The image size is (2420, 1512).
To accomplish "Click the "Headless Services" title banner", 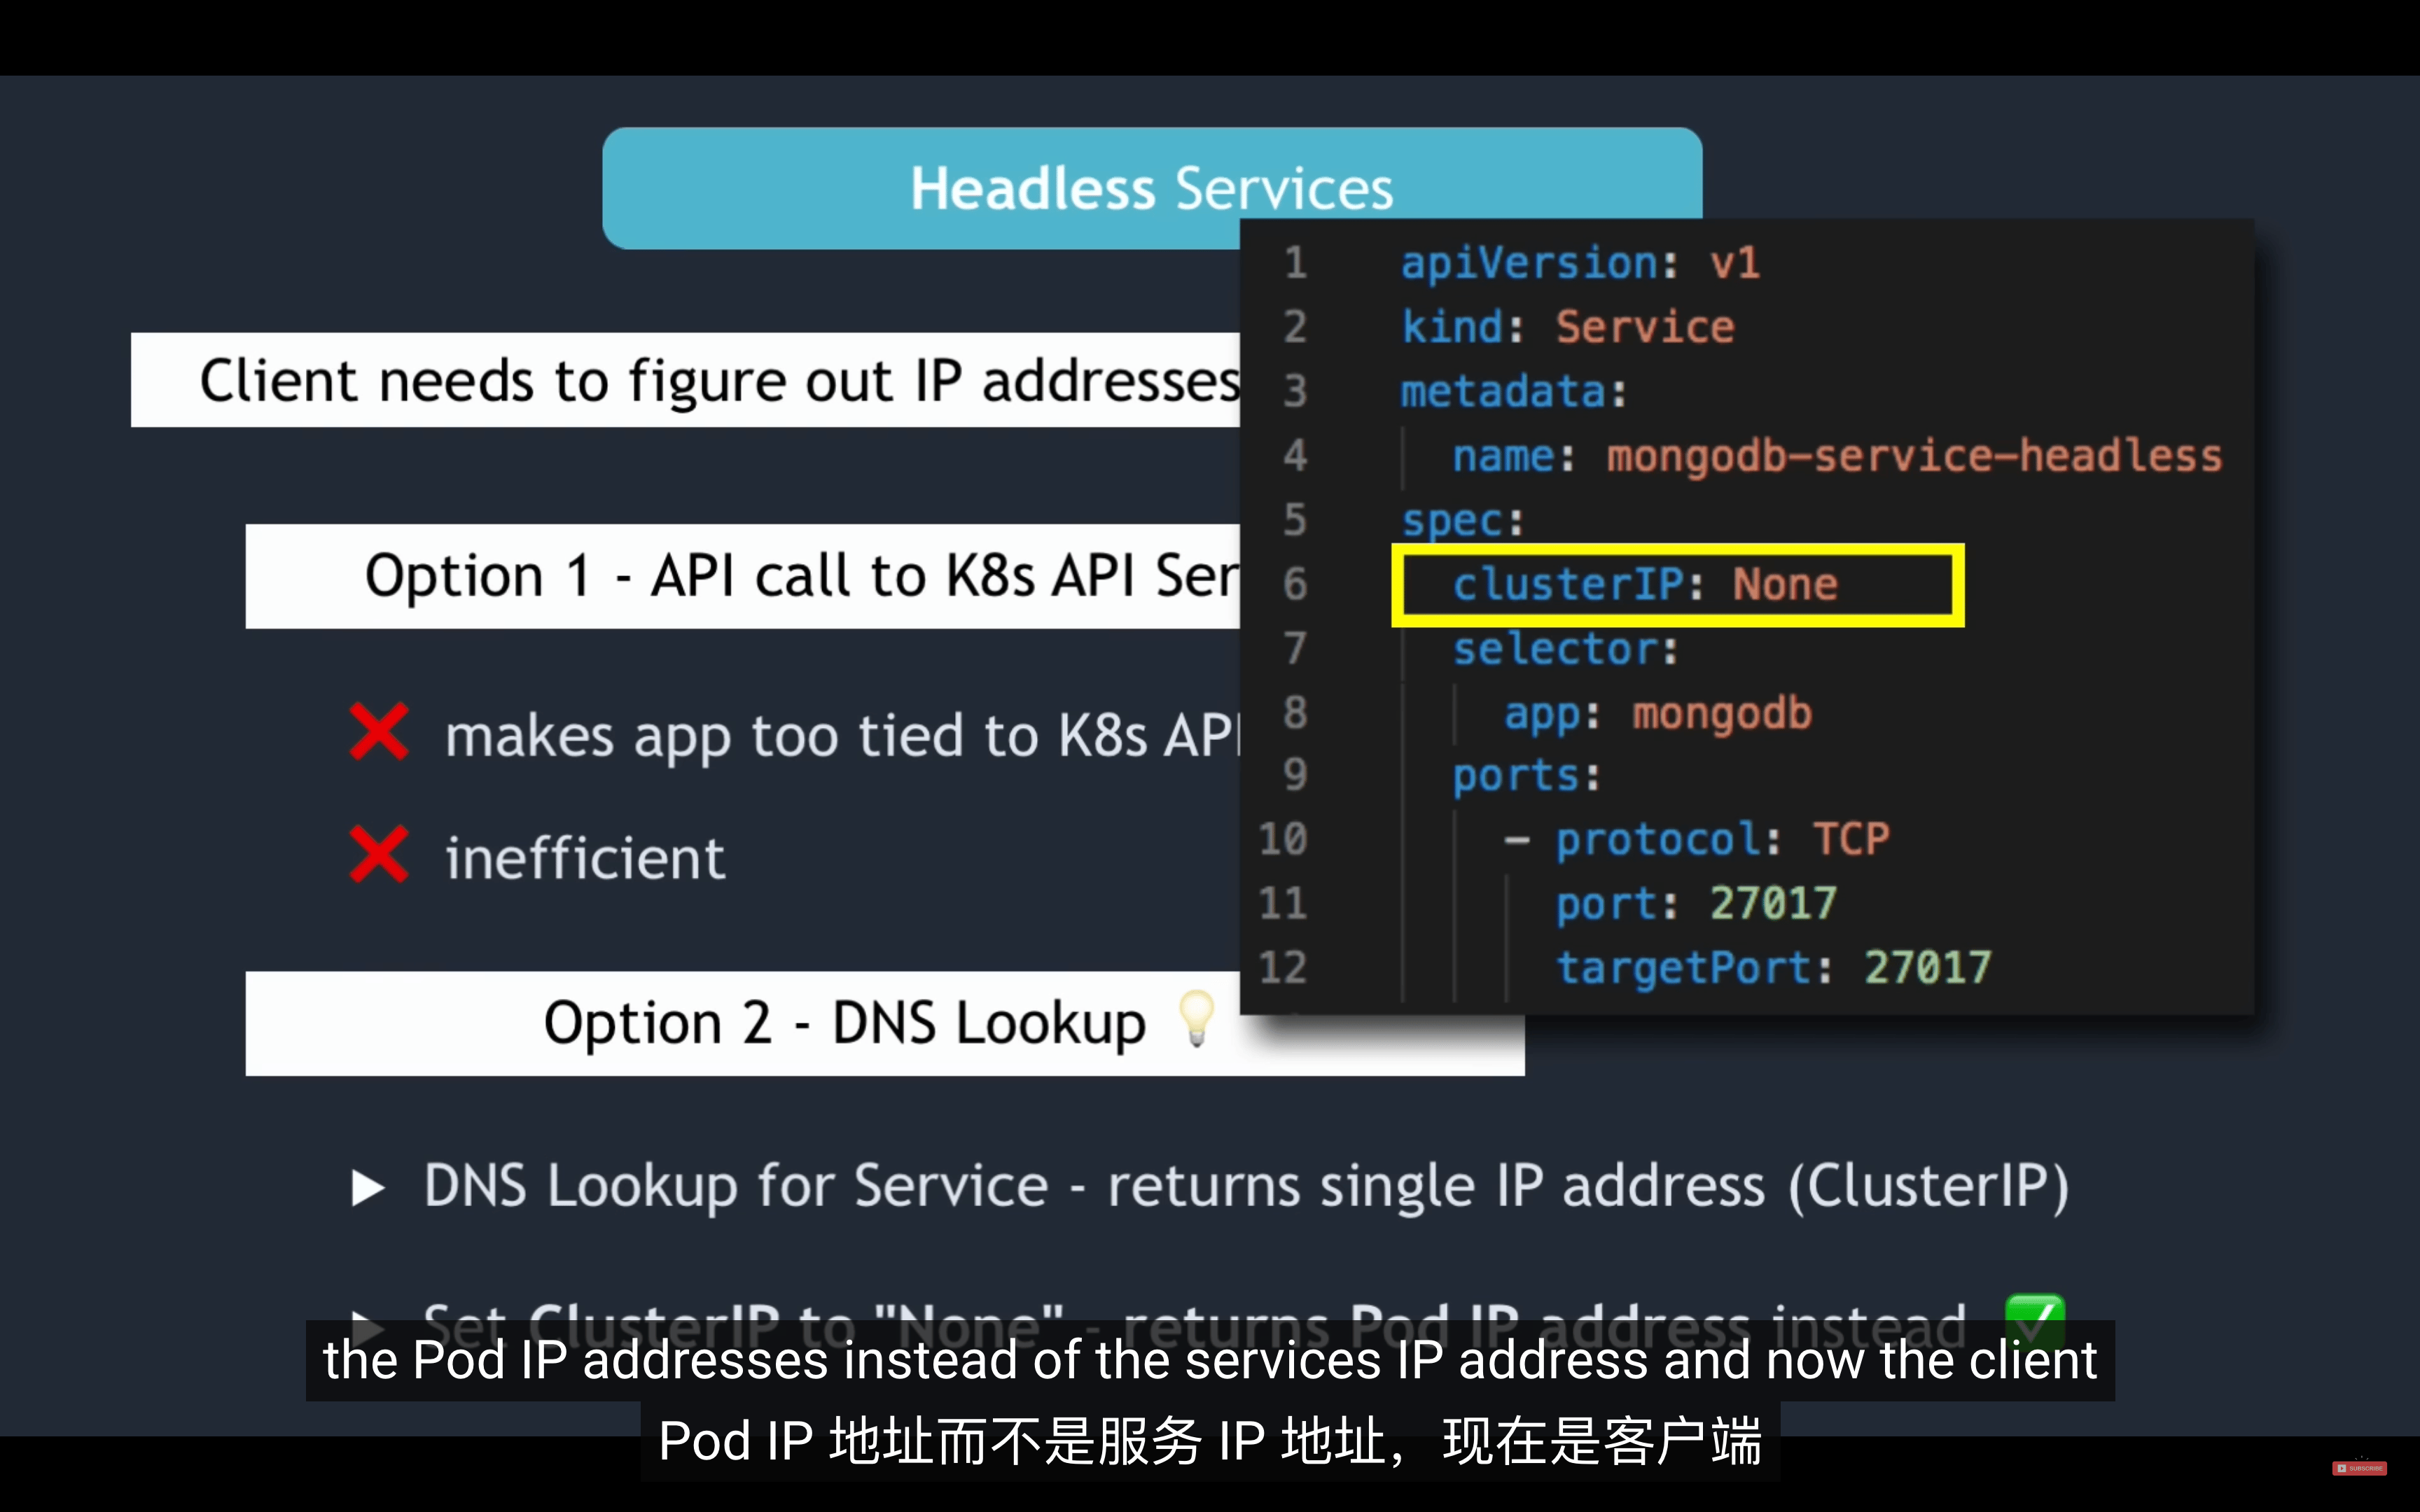I will coord(1152,188).
